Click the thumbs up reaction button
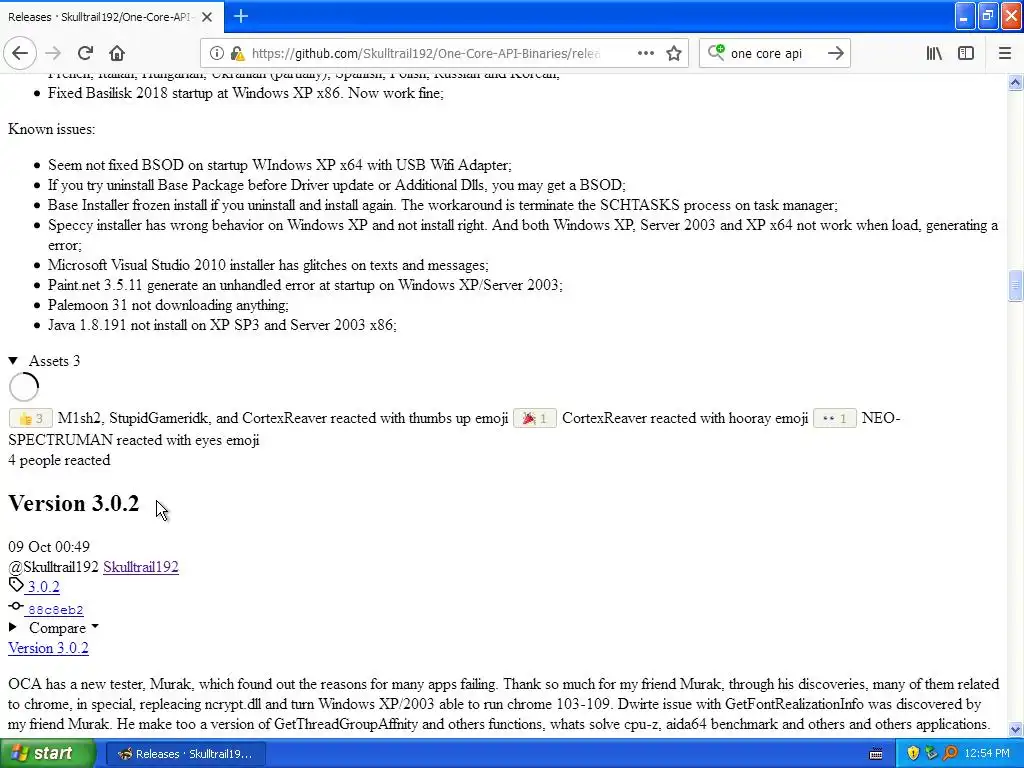The width and height of the screenshot is (1024, 768). coord(30,419)
